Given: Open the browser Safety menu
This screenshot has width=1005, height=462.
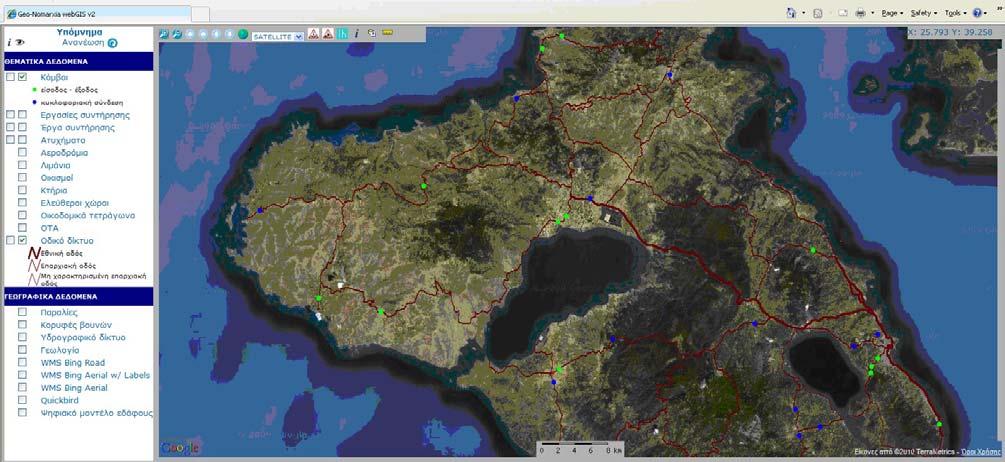Looking at the screenshot, I should point(924,13).
